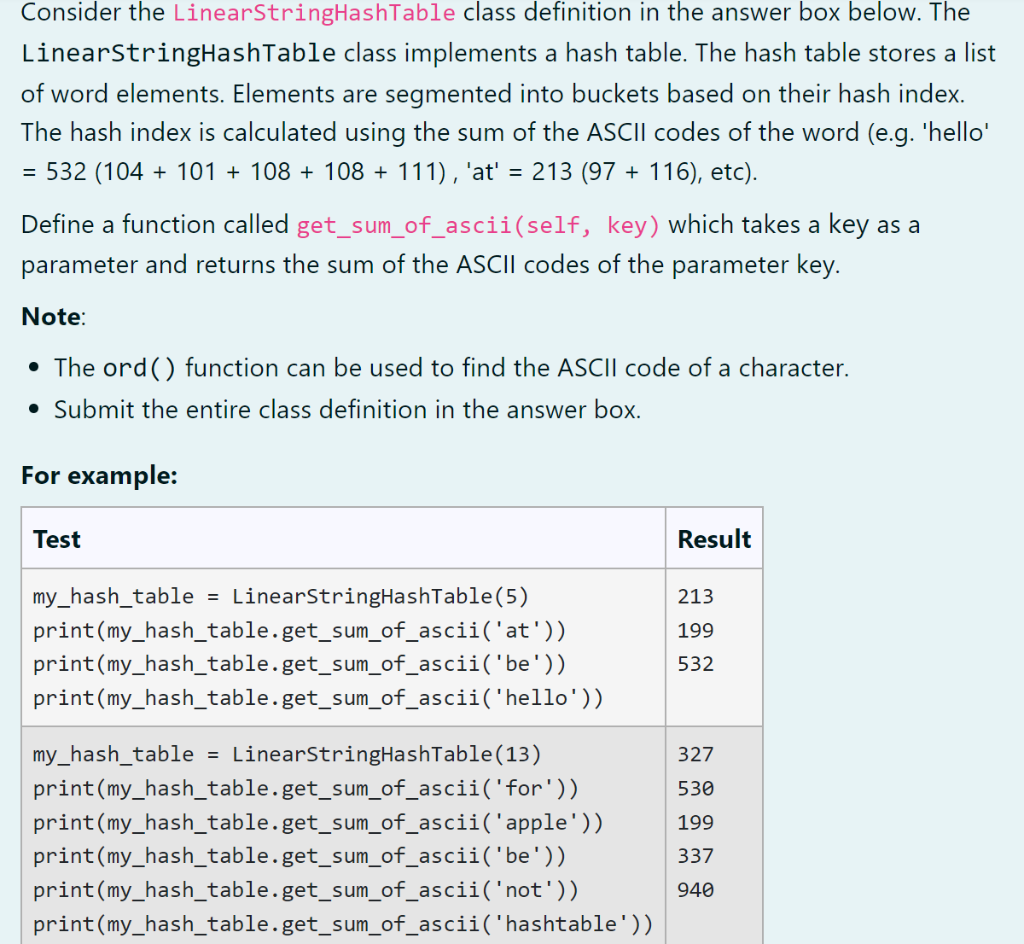
Task: Select the get_sum_of_ascii(self, key) code snippet
Action: point(477,225)
